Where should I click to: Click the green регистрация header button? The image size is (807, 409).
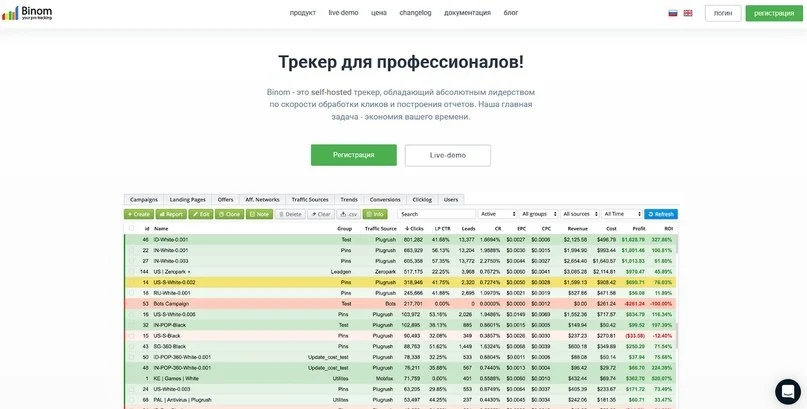[x=774, y=13]
